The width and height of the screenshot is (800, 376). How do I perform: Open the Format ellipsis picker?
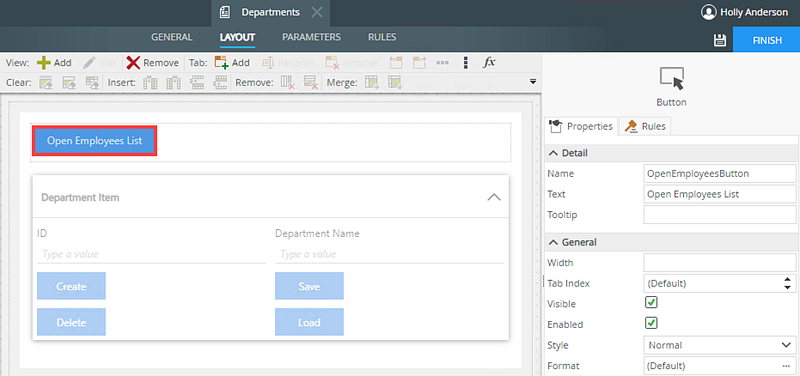tap(786, 366)
